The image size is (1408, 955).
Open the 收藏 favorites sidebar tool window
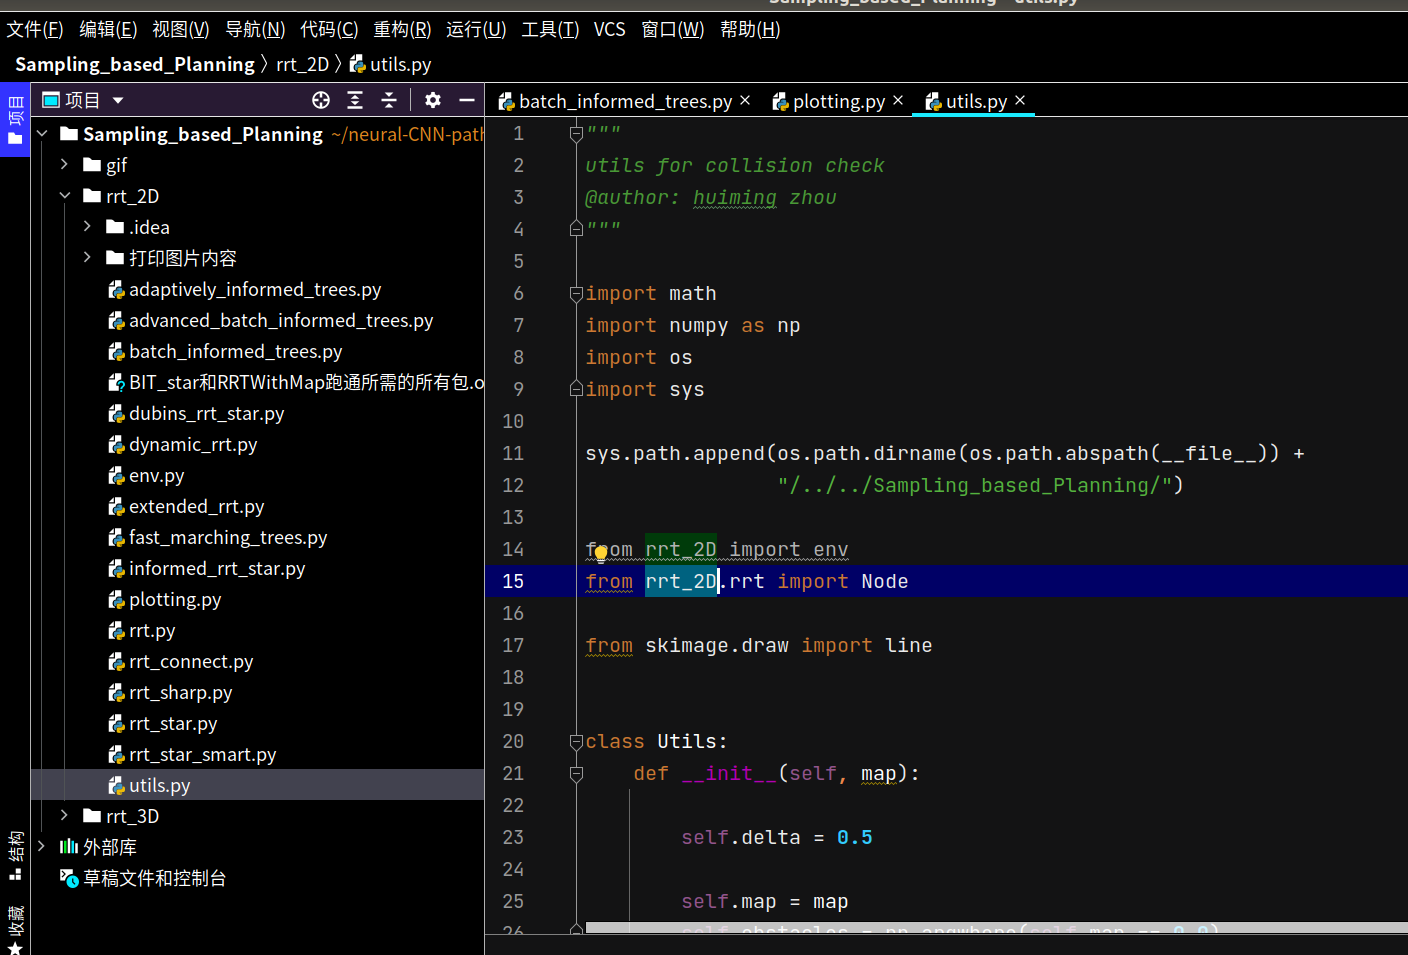tap(15, 929)
